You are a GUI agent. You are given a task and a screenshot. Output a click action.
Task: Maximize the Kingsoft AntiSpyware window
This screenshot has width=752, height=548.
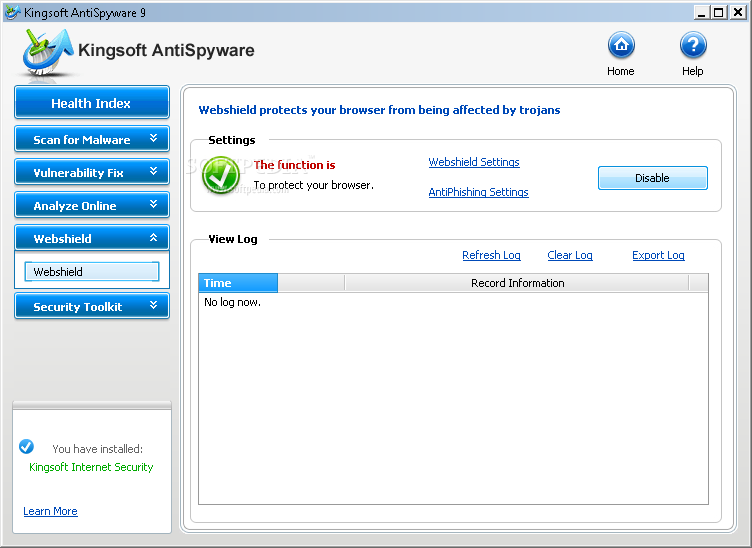tap(718, 12)
